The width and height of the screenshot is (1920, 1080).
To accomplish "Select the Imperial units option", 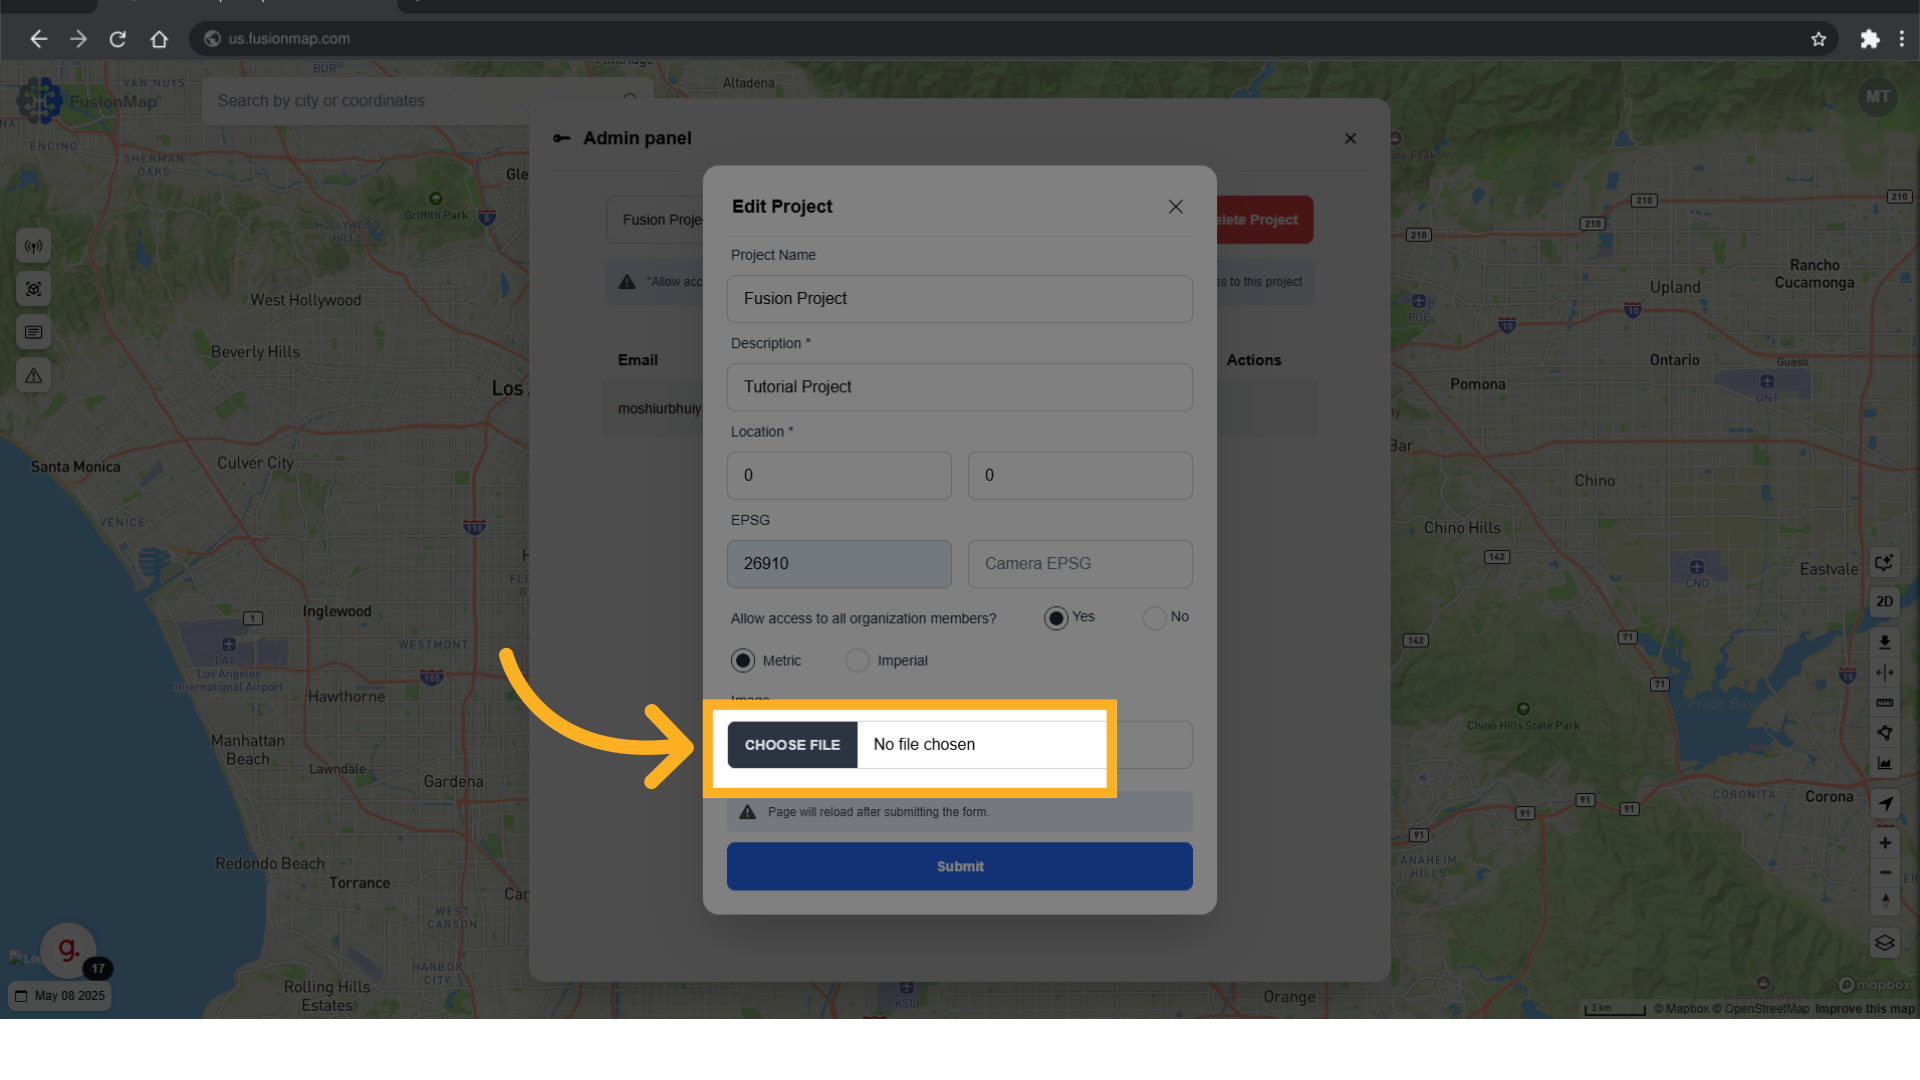I will (857, 661).
